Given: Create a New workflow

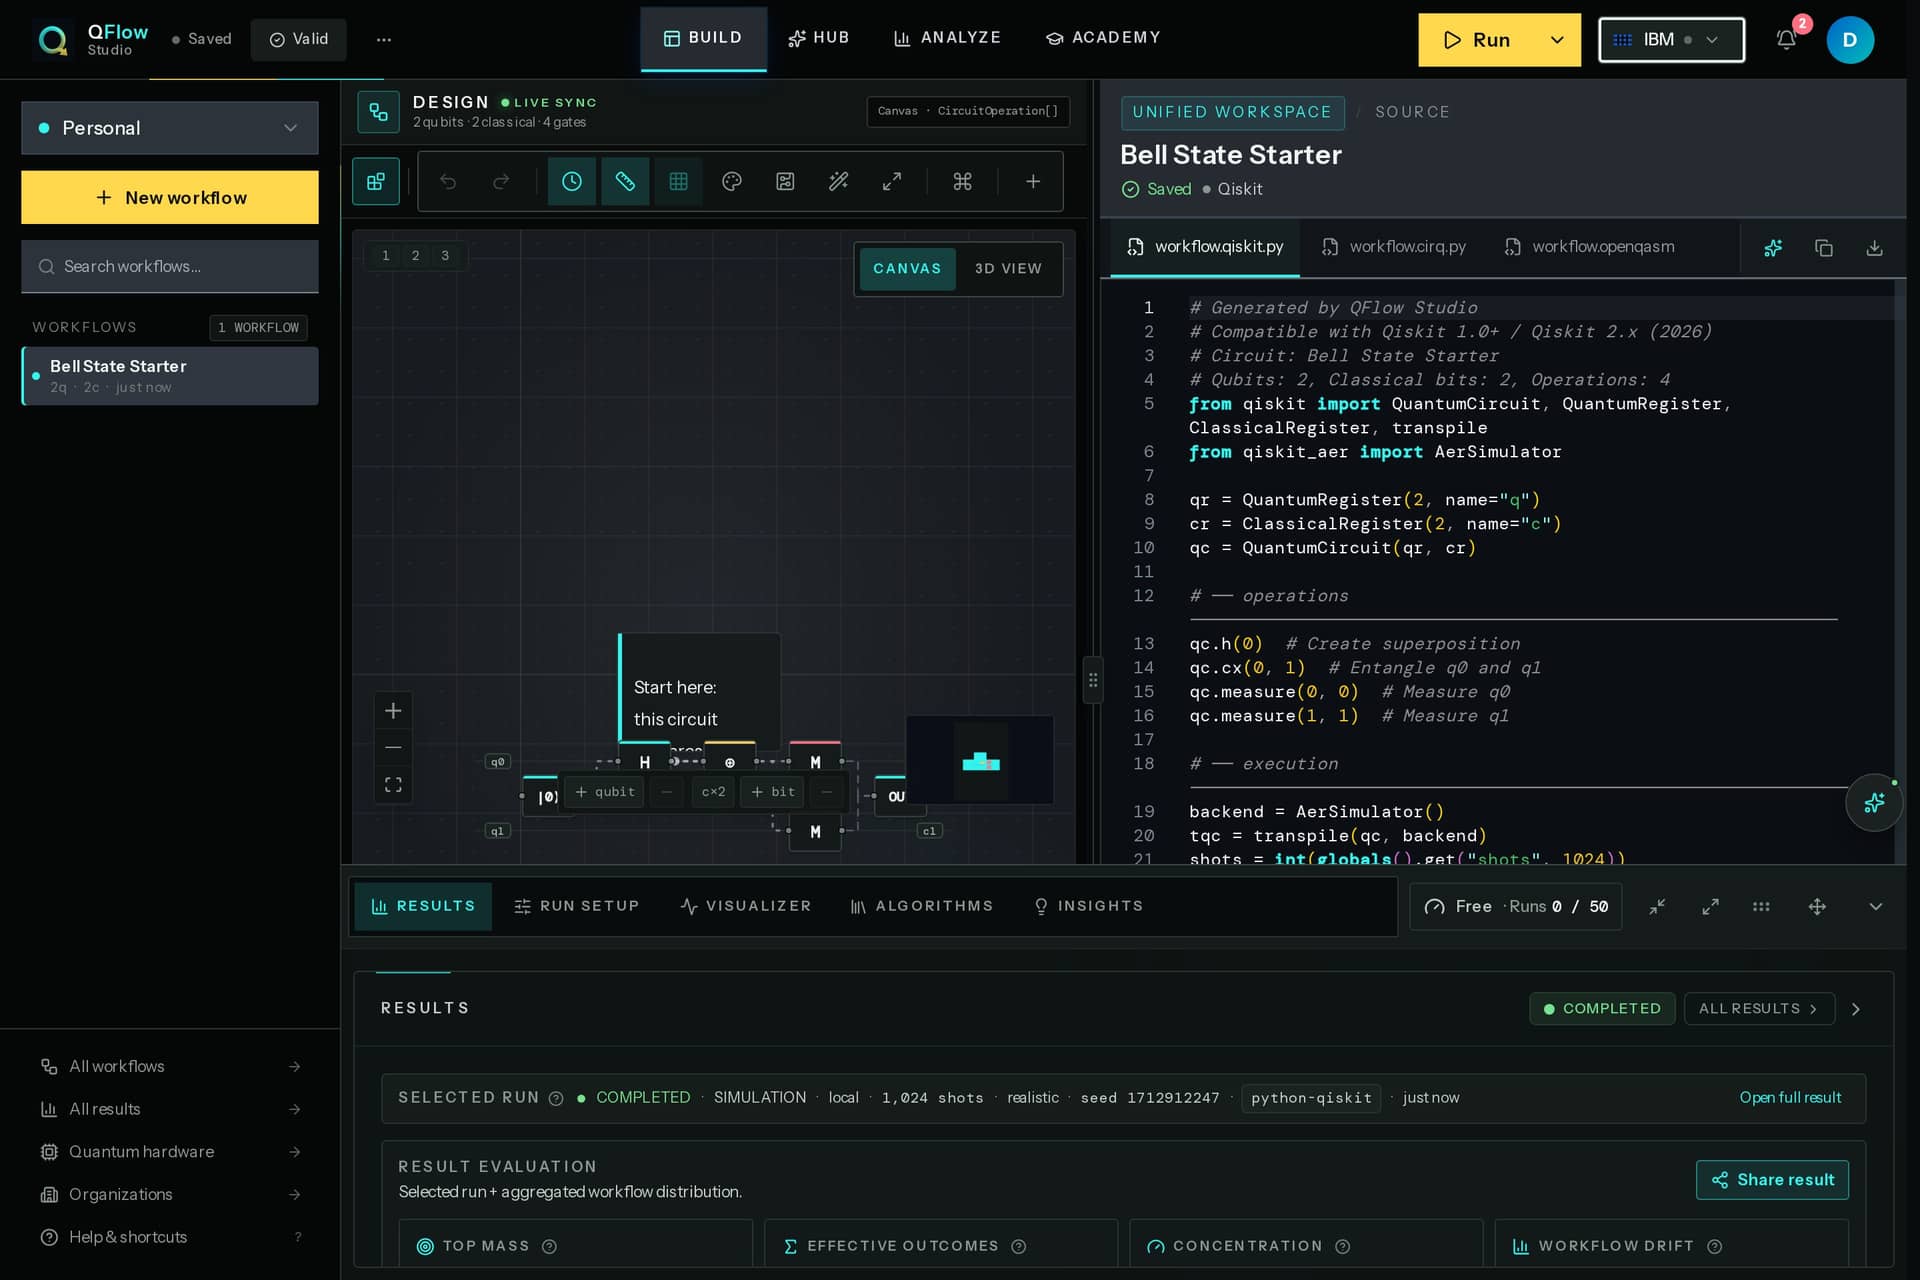Looking at the screenshot, I should 170,197.
